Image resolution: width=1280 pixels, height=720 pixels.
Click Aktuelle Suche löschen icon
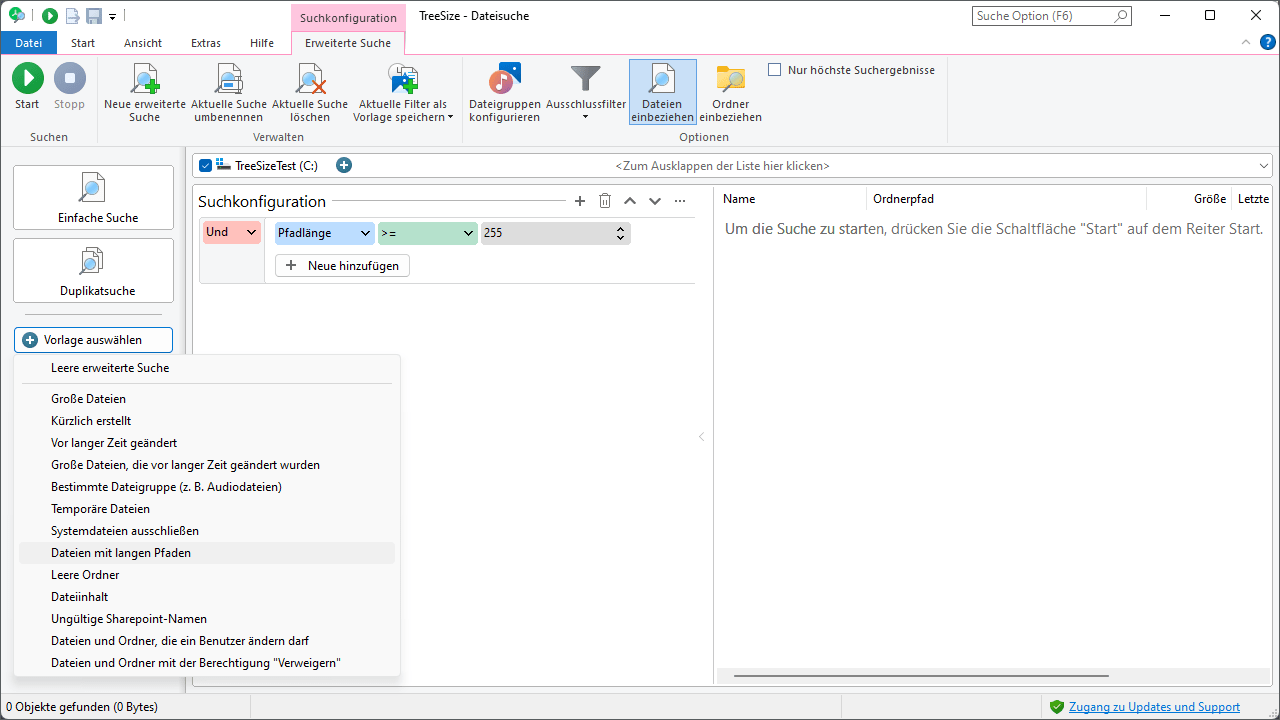[310, 79]
